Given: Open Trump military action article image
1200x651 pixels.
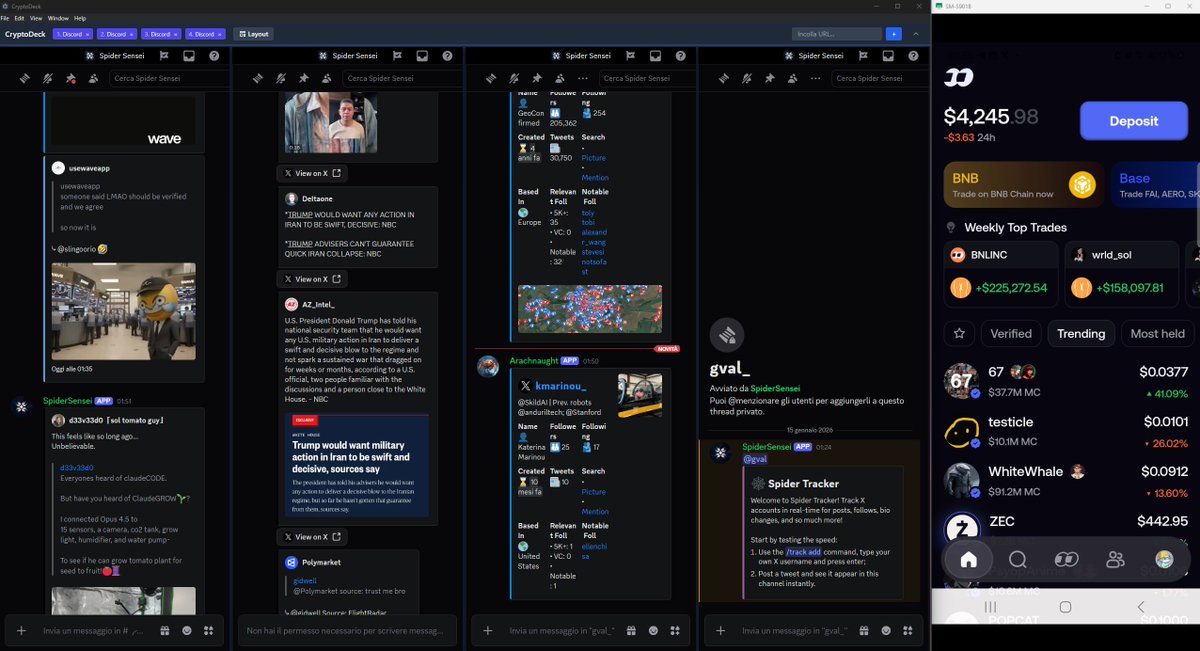Looking at the screenshot, I should pos(357,463).
